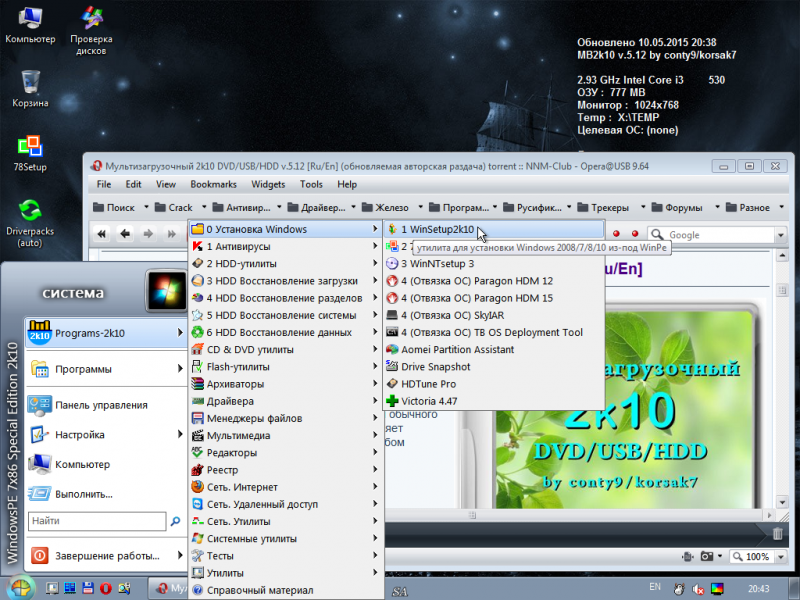The width and height of the screenshot is (800, 600).
Task: Launch Victoria 4.47 from the submenu
Action: coord(493,401)
